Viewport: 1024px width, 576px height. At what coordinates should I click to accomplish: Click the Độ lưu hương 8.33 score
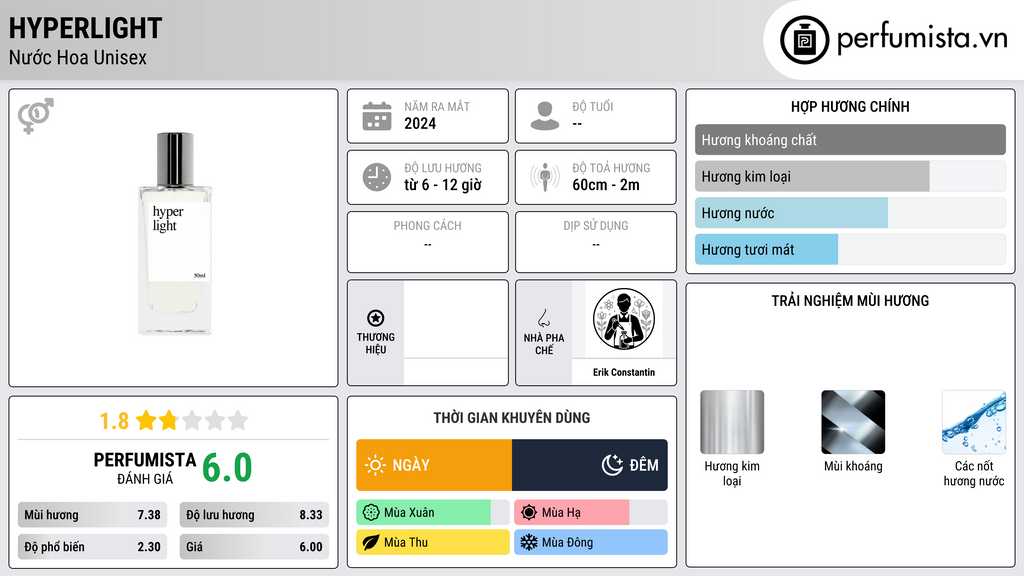pyautogui.click(x=254, y=515)
